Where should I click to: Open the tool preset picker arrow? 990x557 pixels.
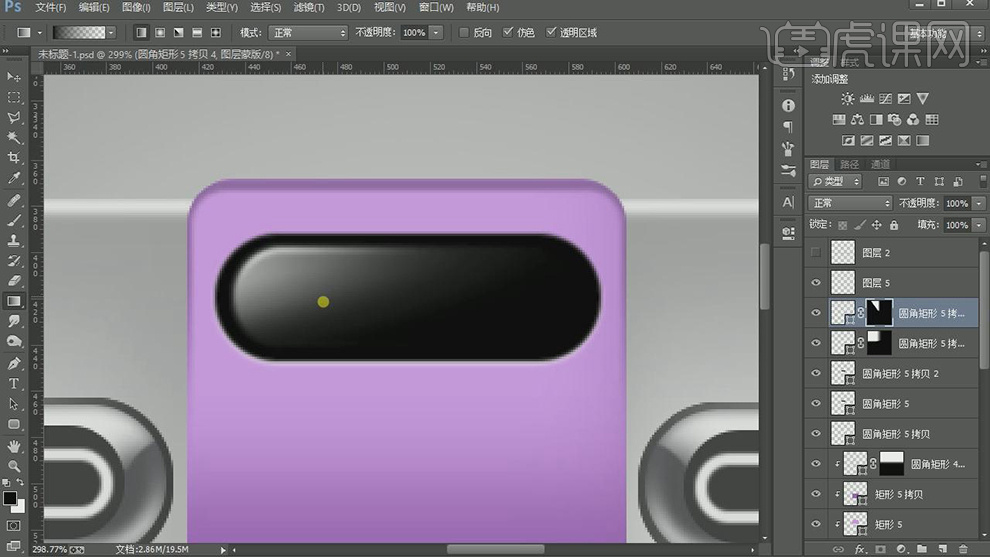(40, 32)
